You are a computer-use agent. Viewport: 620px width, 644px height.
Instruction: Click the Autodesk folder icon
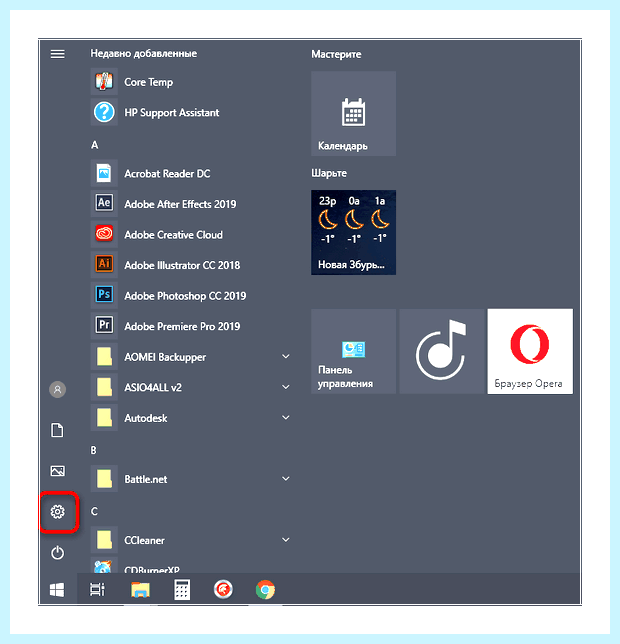point(104,418)
